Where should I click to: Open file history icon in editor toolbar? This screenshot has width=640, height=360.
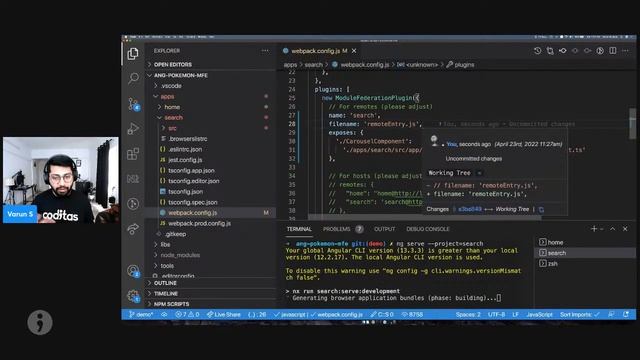tap(538, 51)
